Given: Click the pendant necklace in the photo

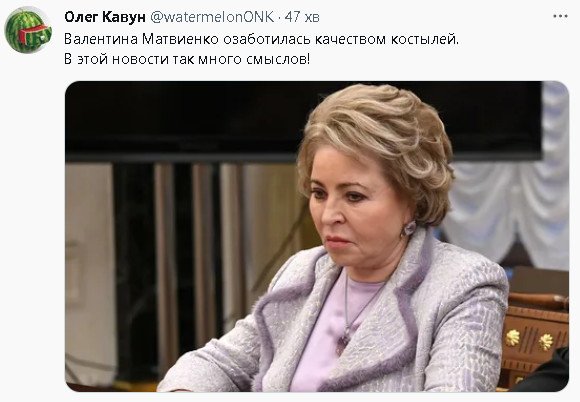Looking at the screenshot, I should coord(342,341).
